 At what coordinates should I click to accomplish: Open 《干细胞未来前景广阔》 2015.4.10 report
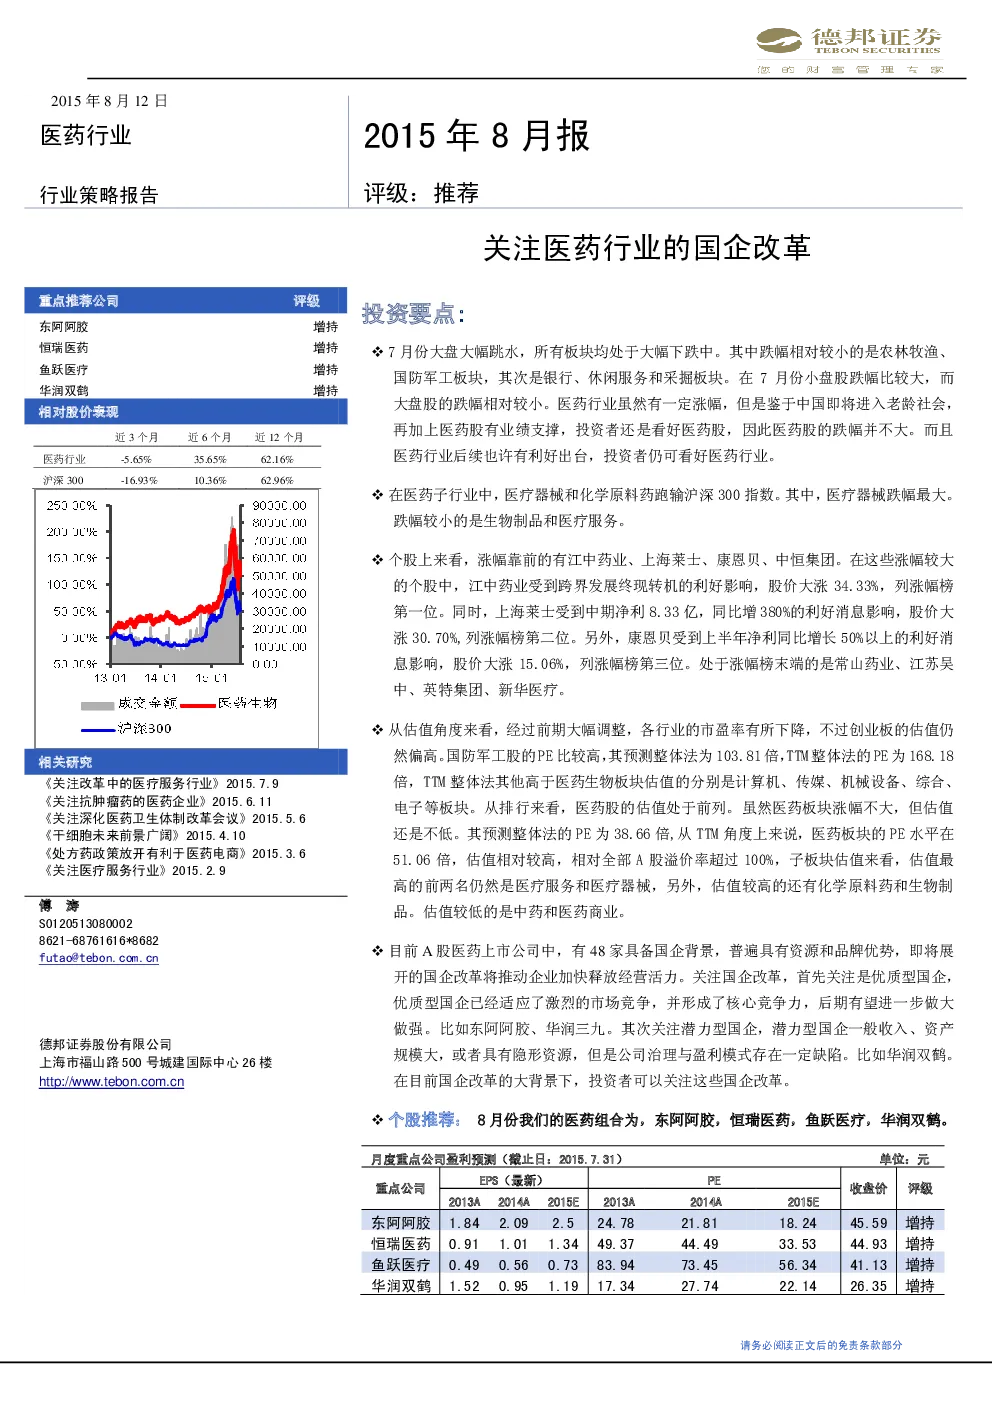click(143, 836)
